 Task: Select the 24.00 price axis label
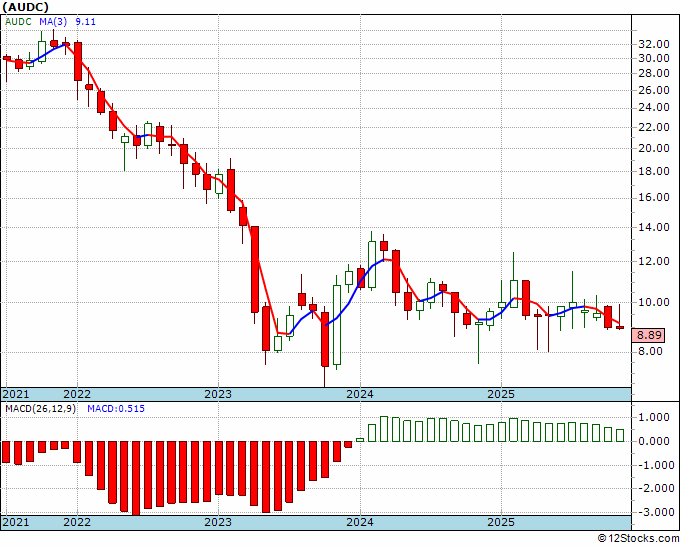[x=654, y=108]
